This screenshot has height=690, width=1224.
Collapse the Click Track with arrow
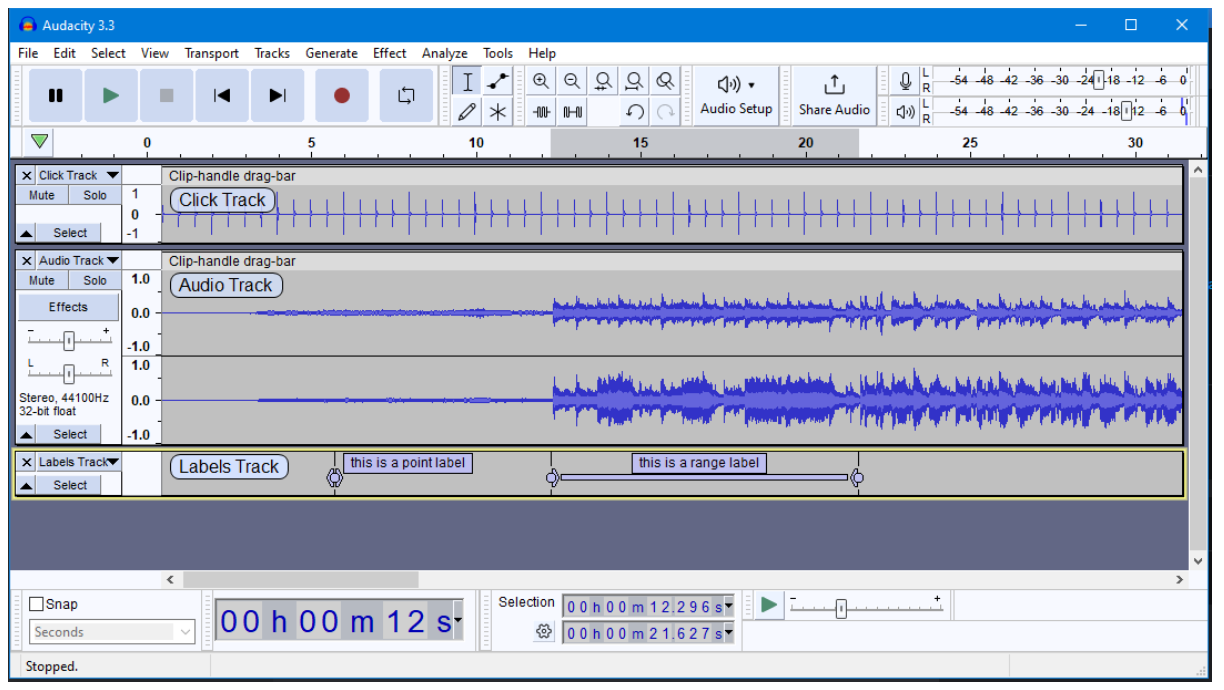click(x=27, y=233)
